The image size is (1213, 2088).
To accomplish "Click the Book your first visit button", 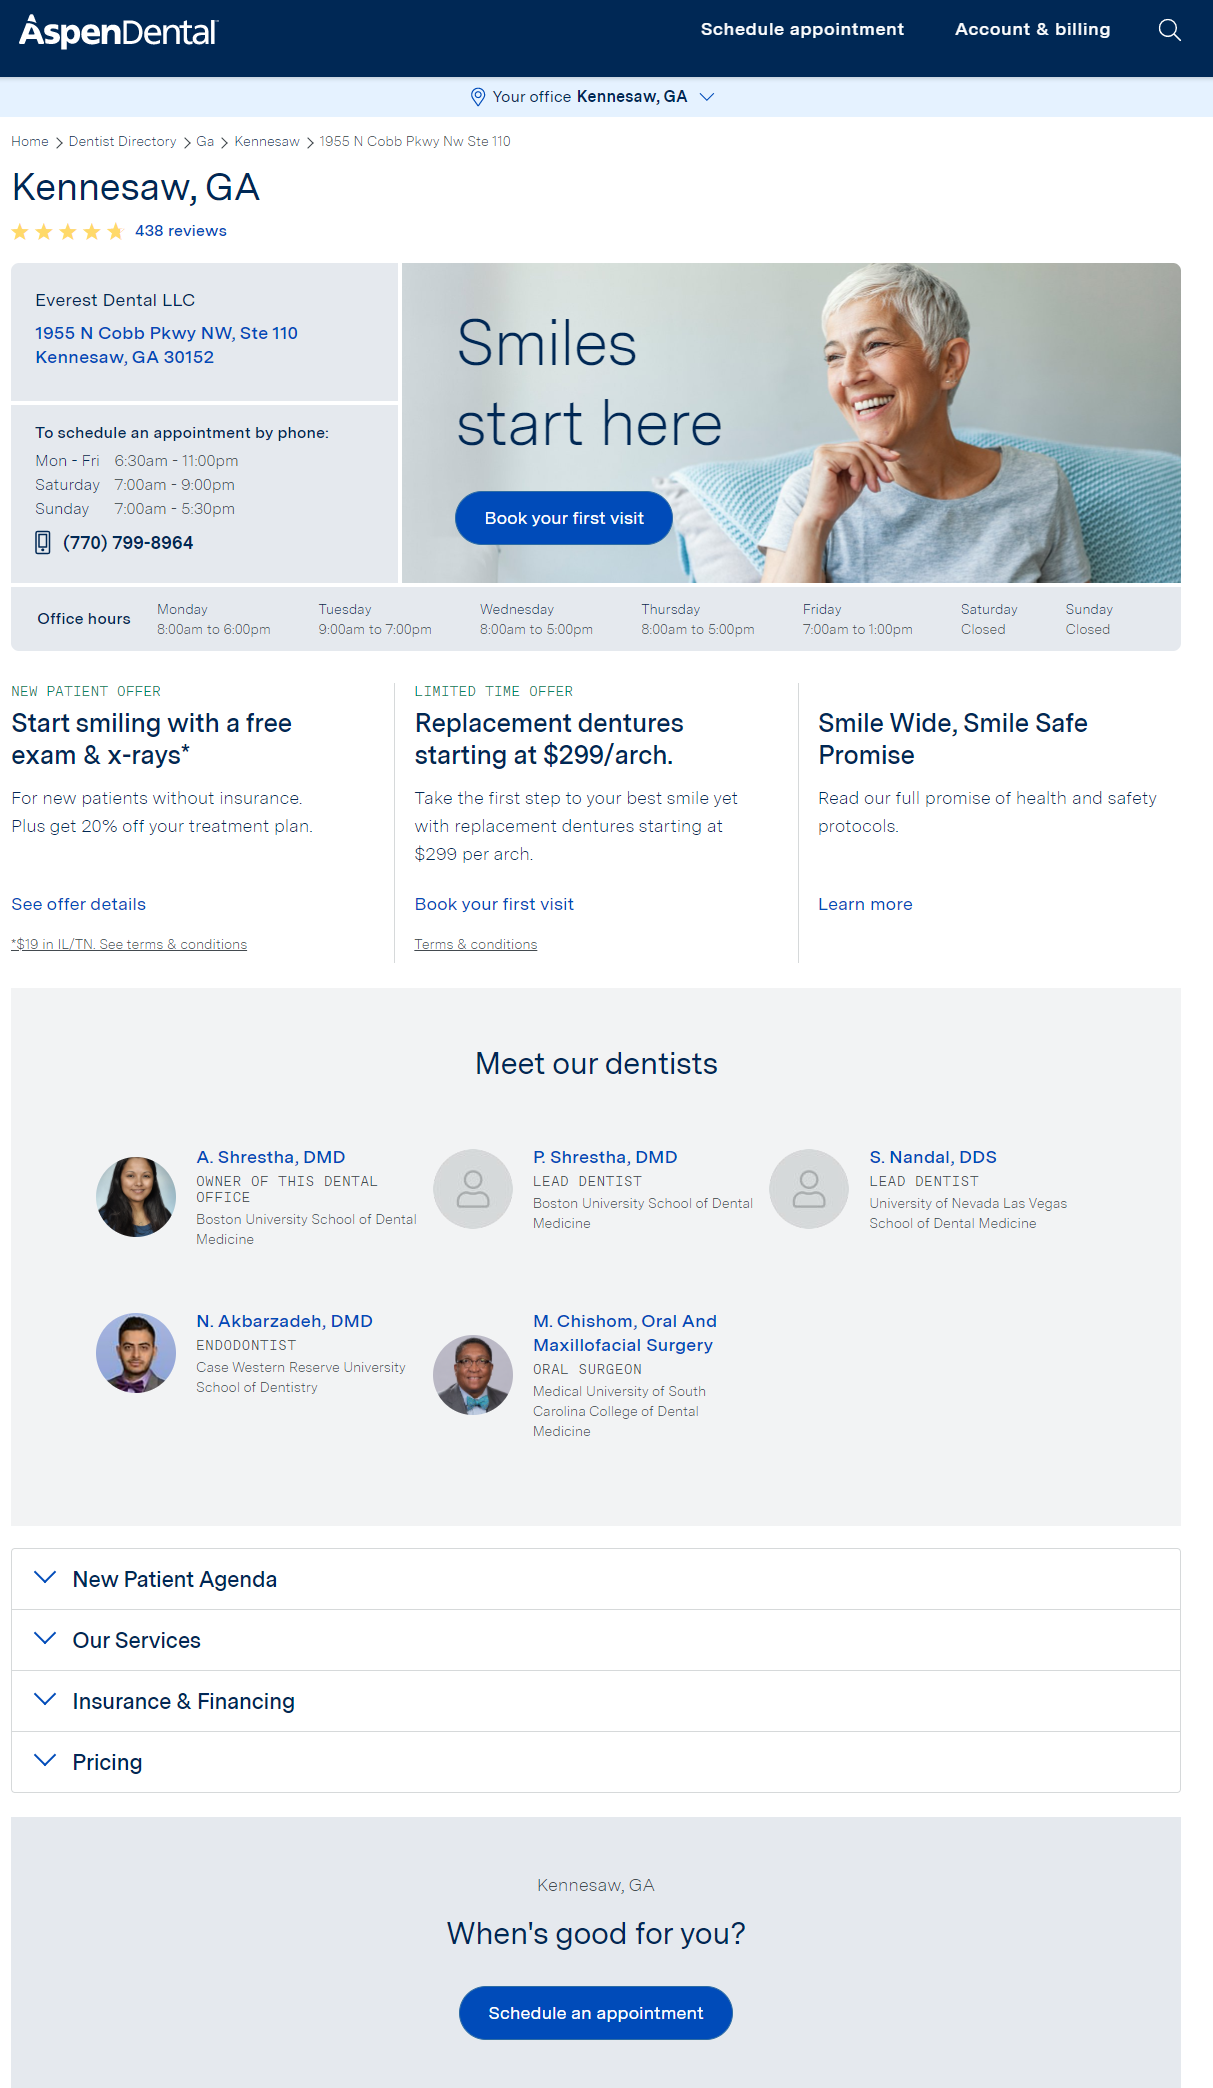I will tap(564, 518).
